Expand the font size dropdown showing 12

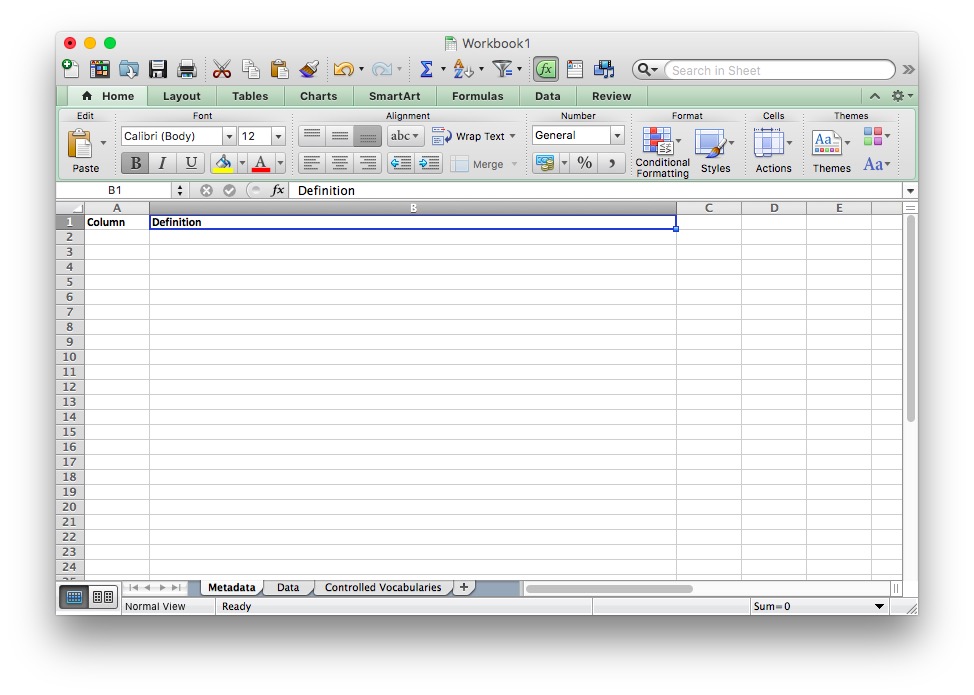click(278, 136)
